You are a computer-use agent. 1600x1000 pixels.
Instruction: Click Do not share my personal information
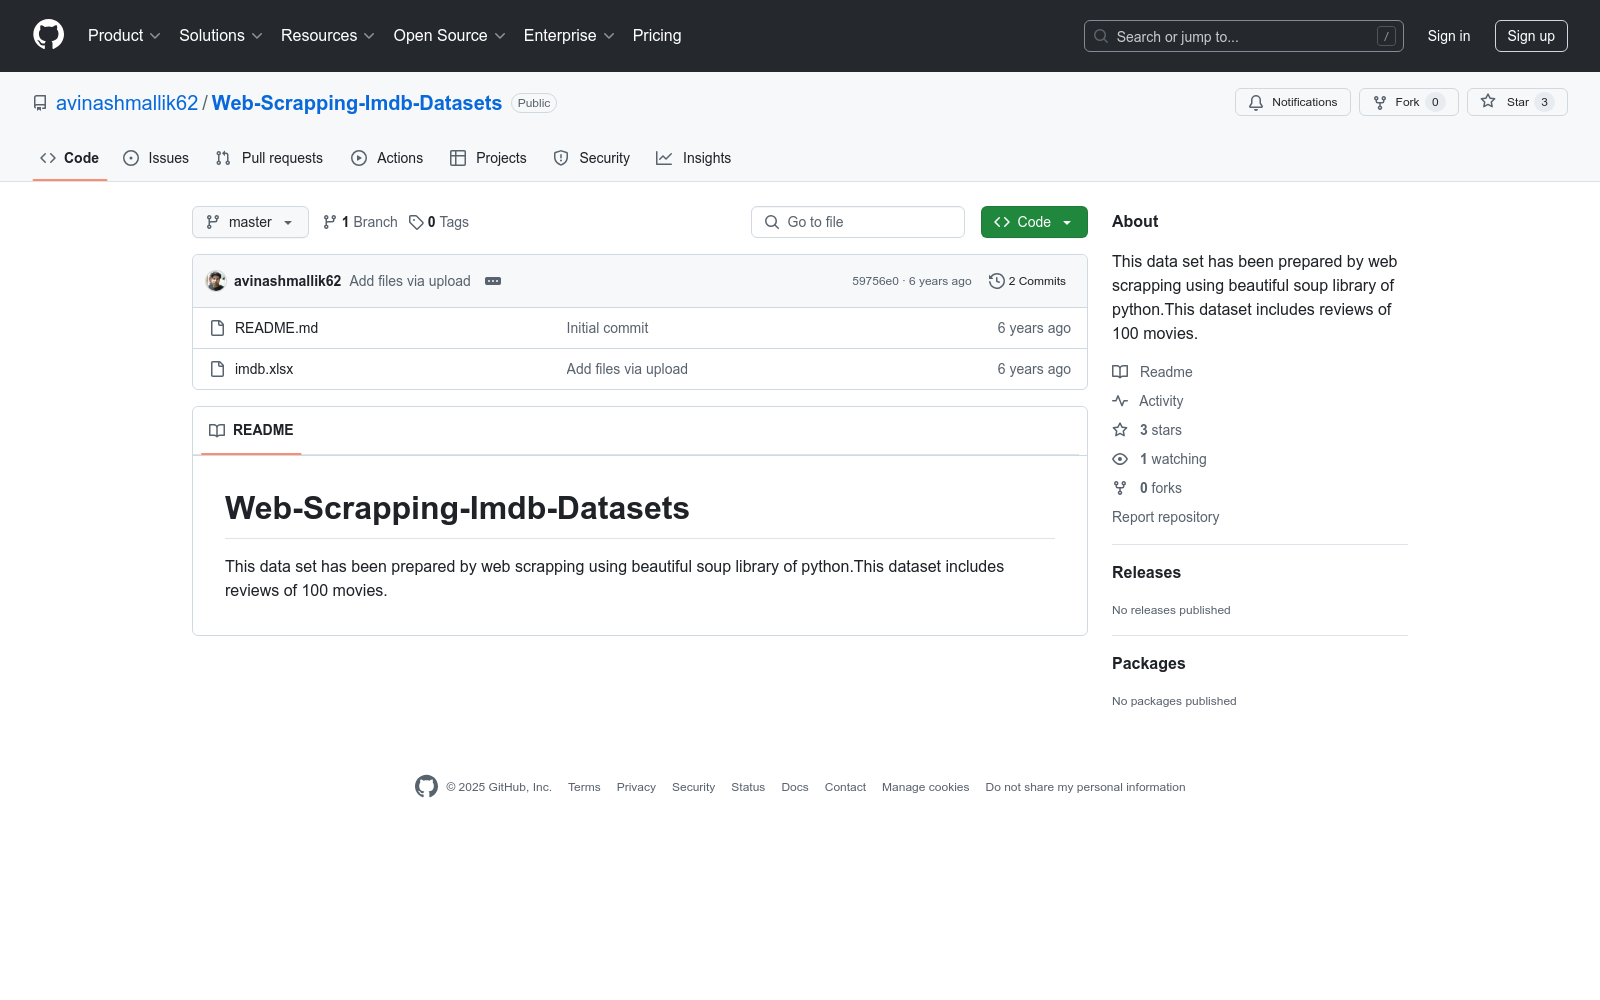1085,787
